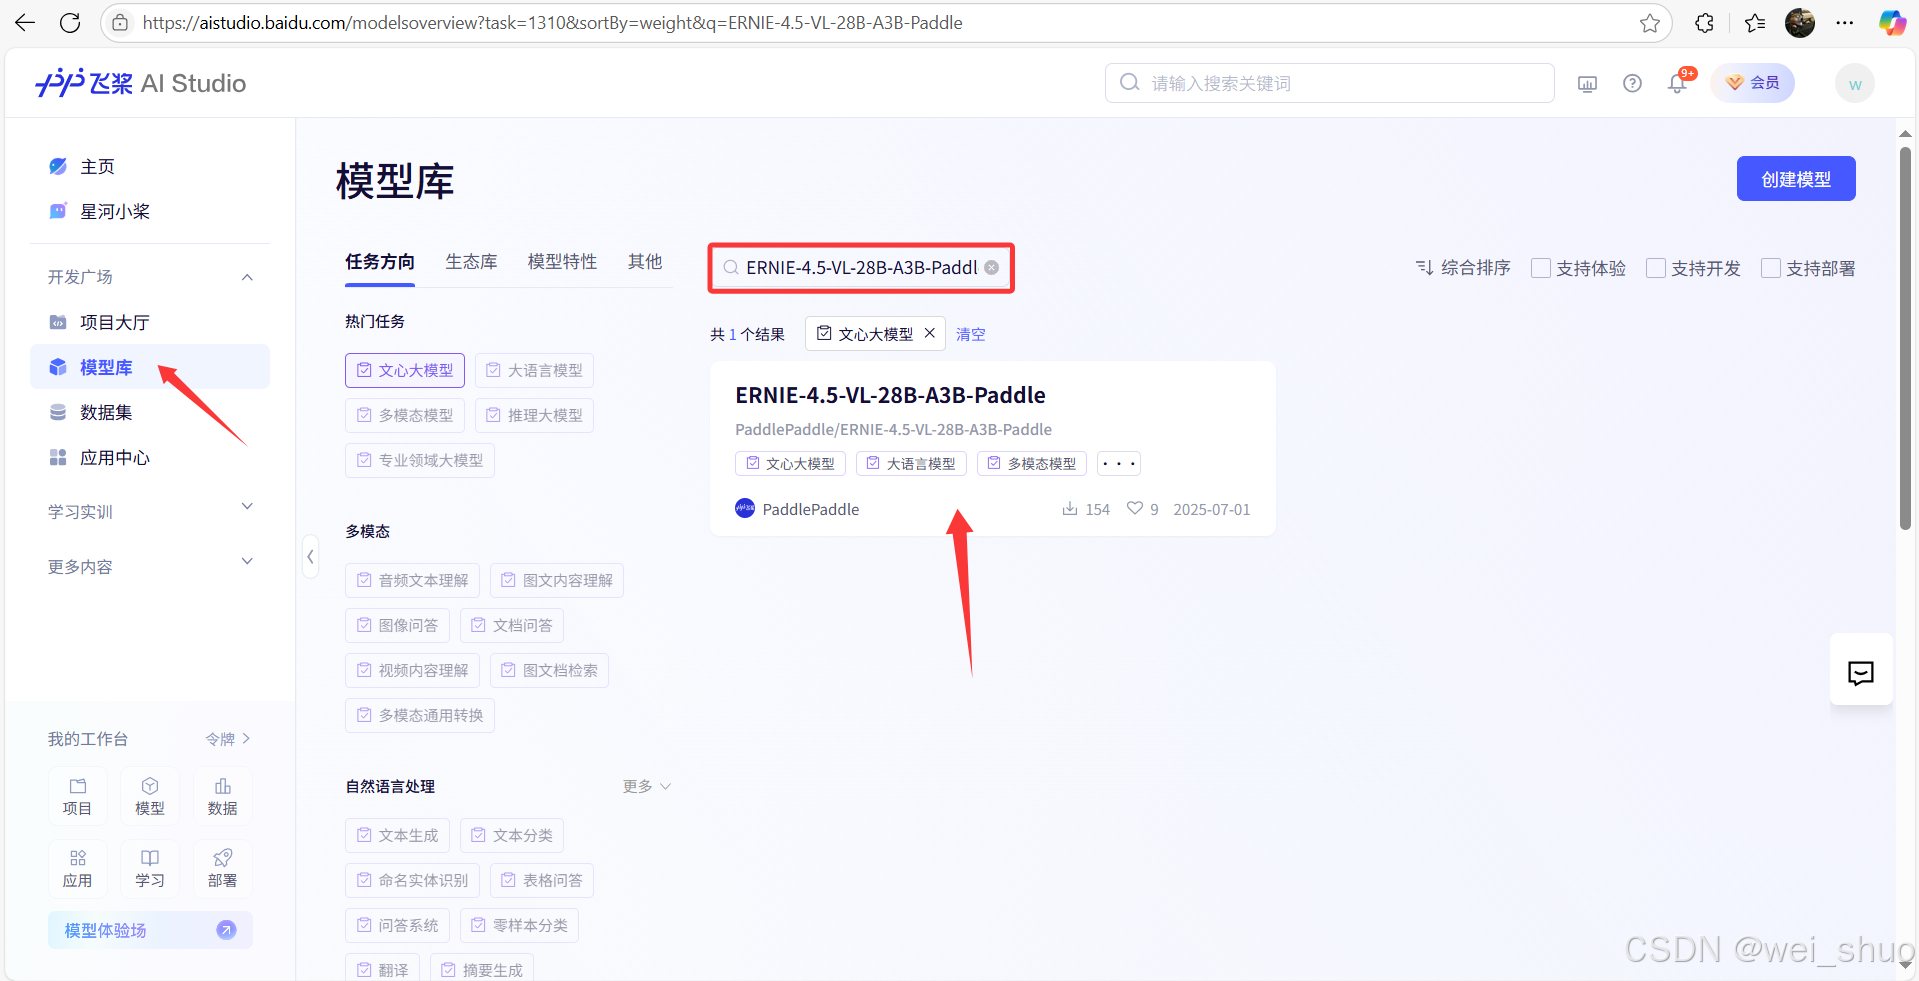Toggle the 大语言模型 task filter

tap(534, 370)
